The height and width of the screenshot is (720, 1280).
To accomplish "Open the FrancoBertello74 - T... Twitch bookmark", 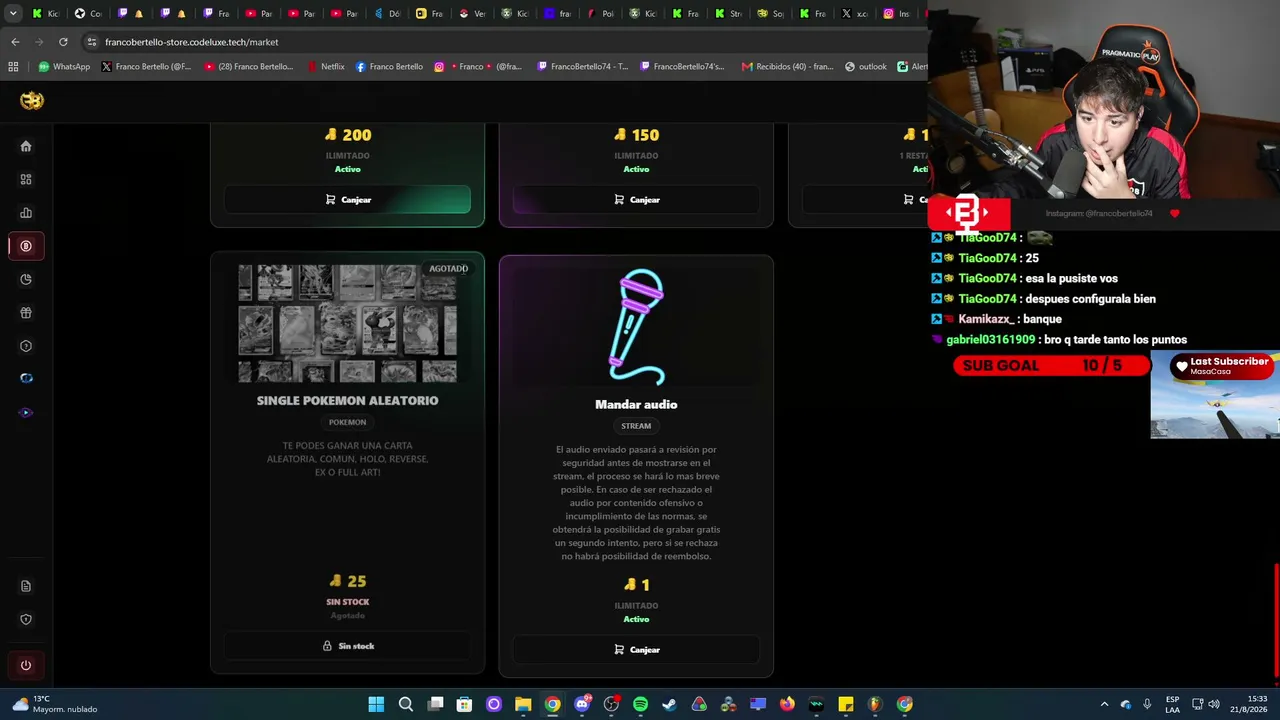I will 582,67.
